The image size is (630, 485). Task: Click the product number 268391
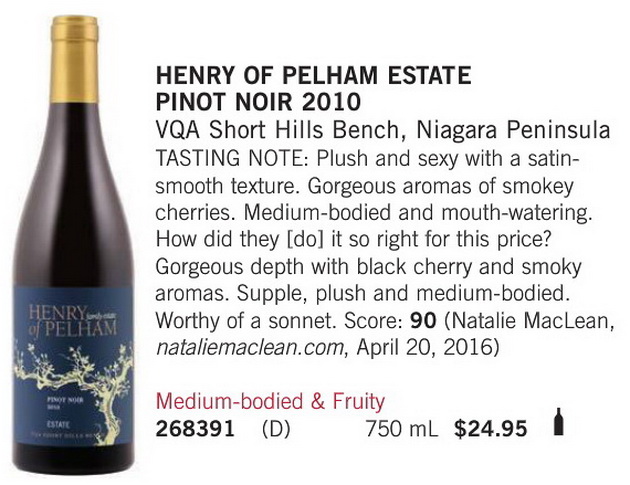pyautogui.click(x=195, y=428)
